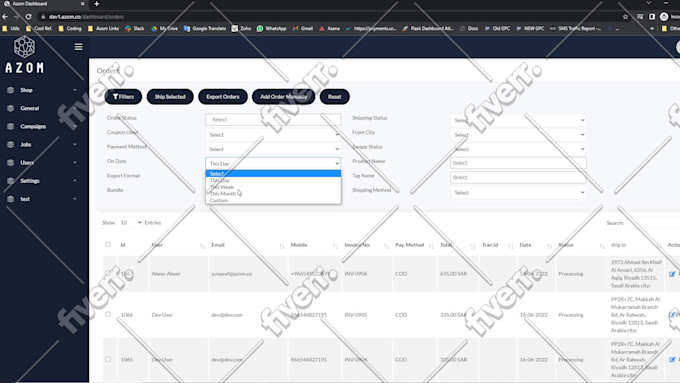Collapse the On Date dropdown
Screen dimensions: 680x383
tap(273, 164)
